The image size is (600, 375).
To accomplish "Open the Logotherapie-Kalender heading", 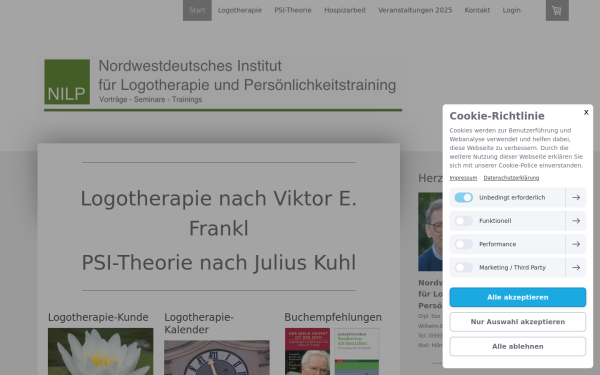I will (199, 323).
